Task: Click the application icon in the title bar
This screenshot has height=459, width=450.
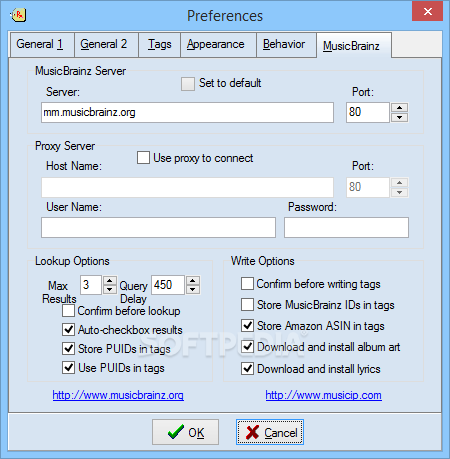Action: click(x=18, y=15)
